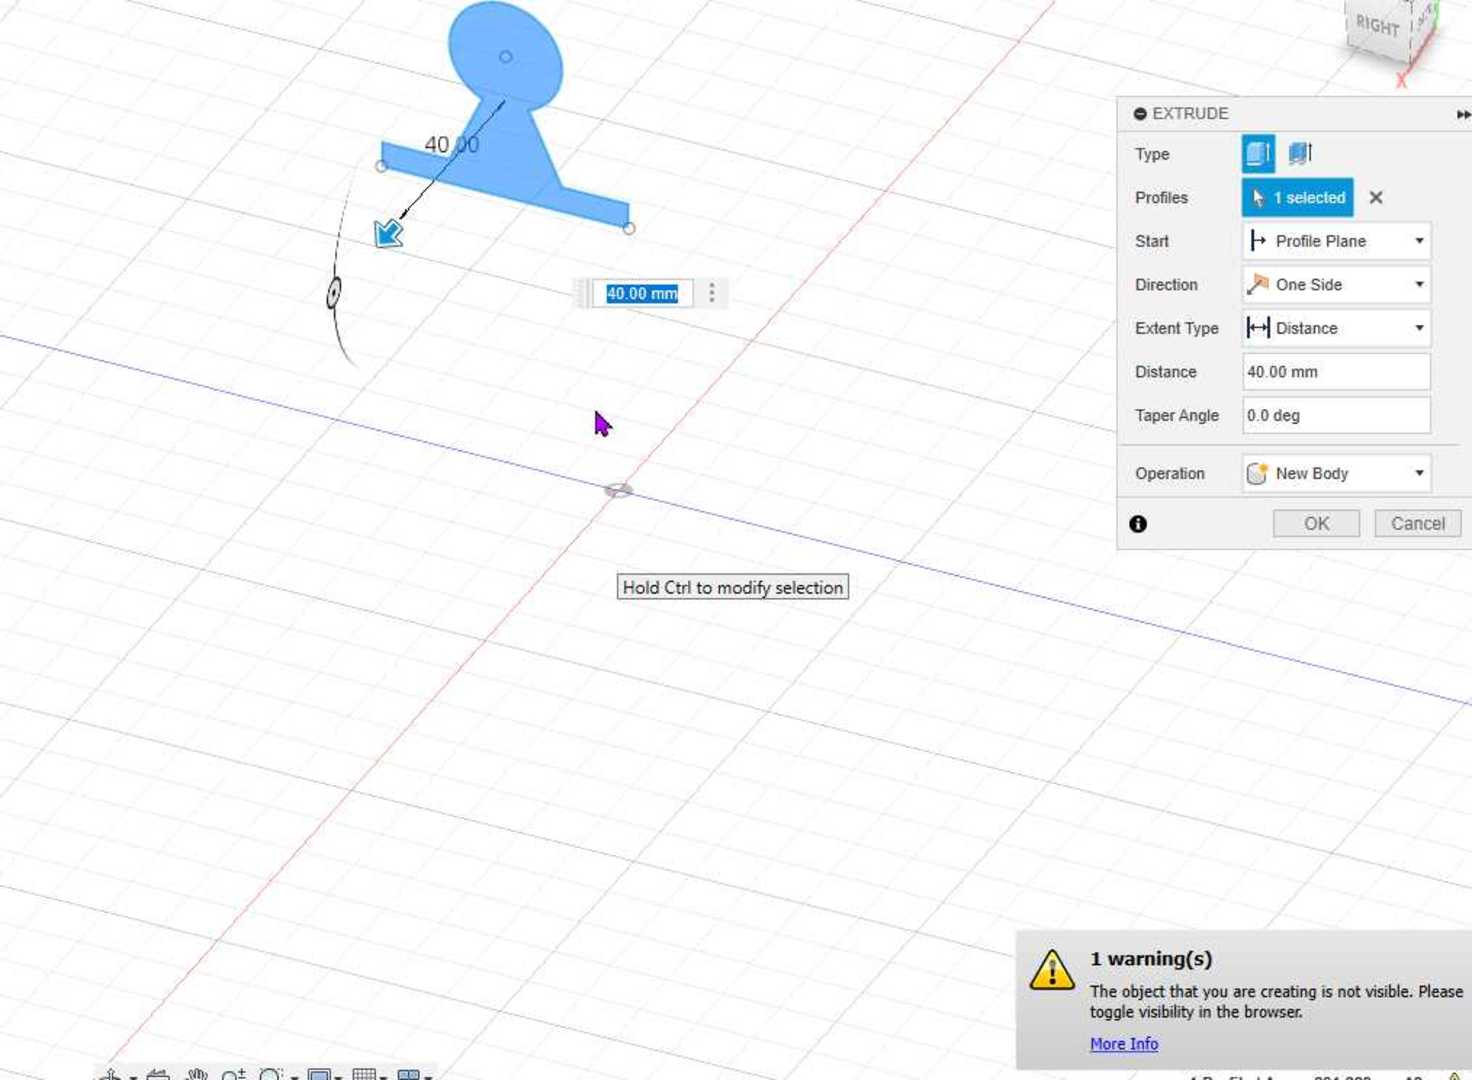
Task: Click the origin point marker on the grid
Action: pyautogui.click(x=618, y=490)
